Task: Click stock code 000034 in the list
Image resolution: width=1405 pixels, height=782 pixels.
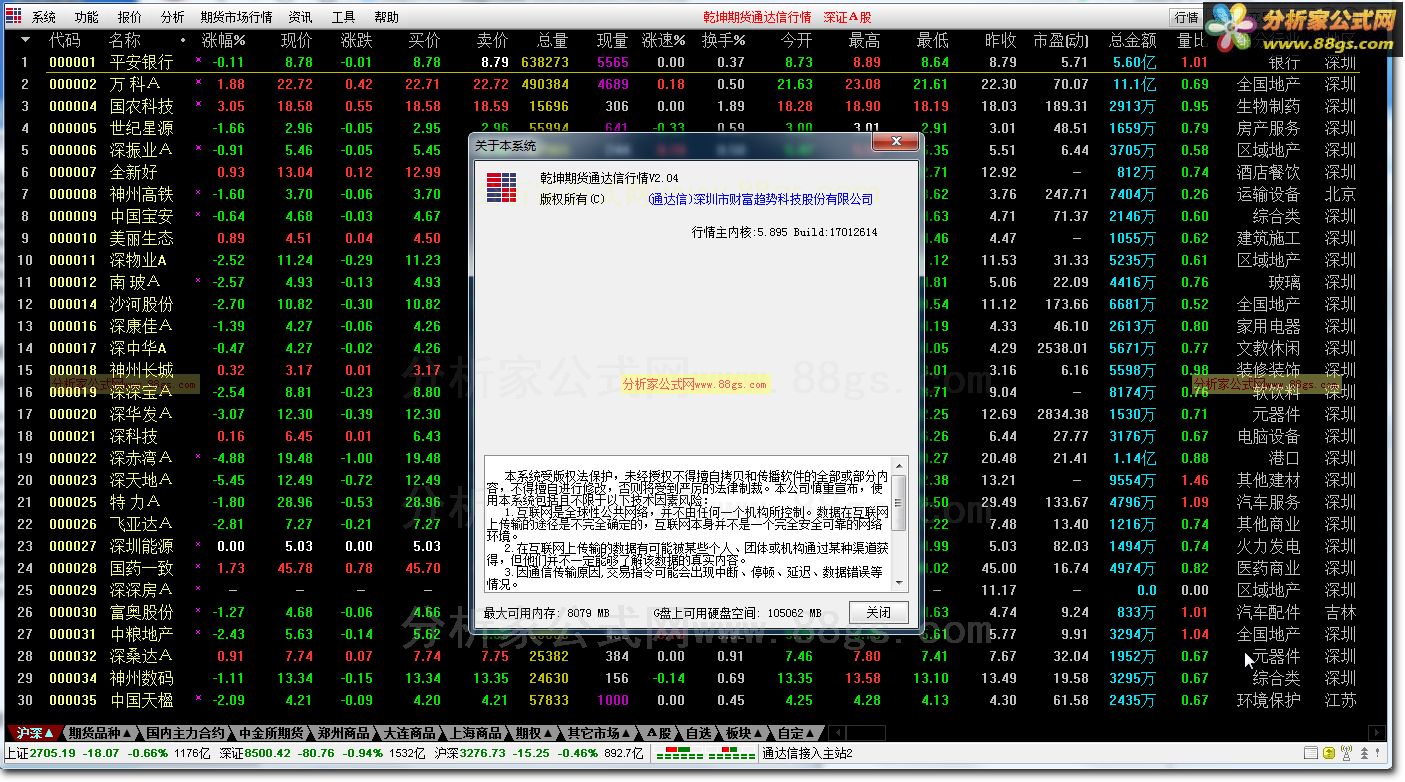Action: (73, 678)
